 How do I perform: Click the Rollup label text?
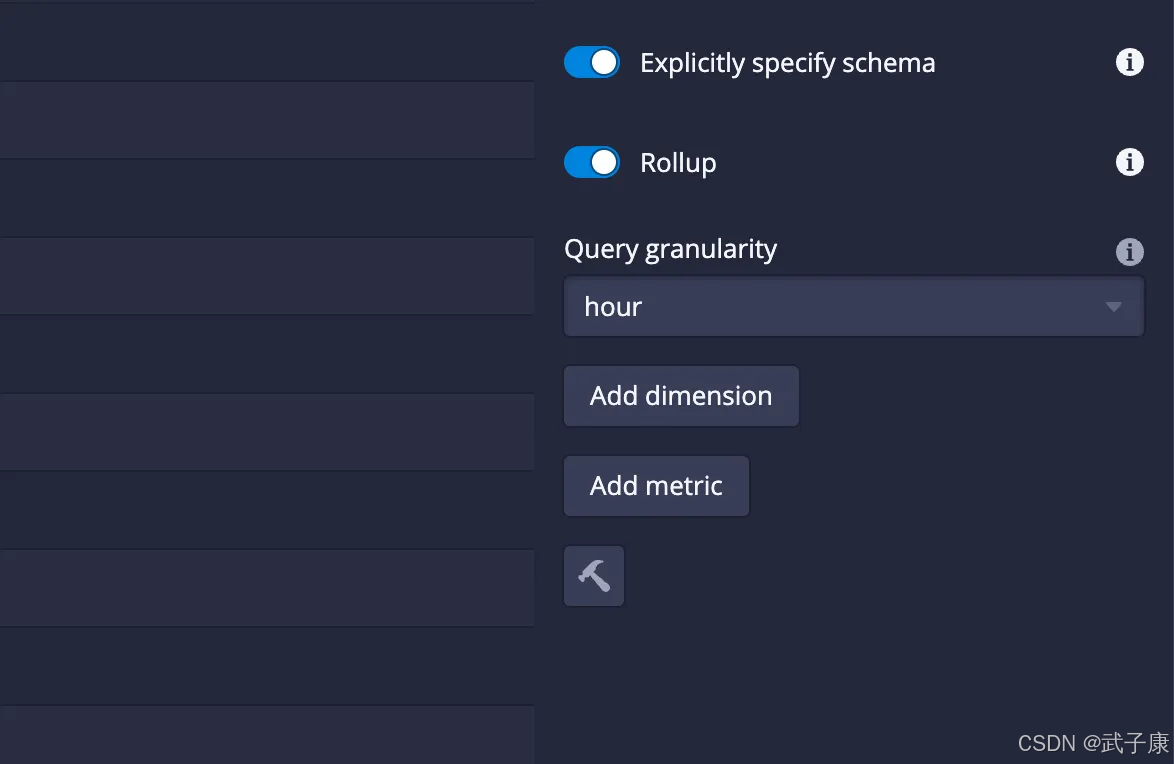[x=678, y=163]
